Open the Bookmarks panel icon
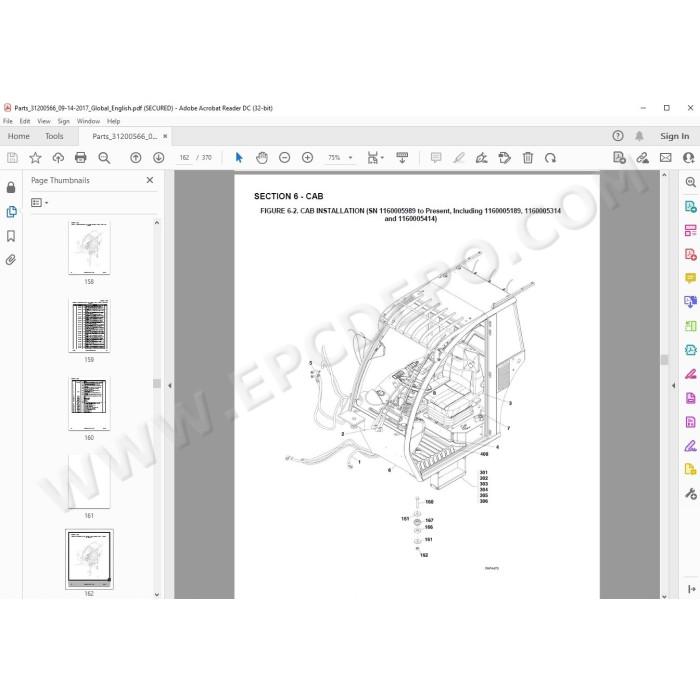 click(11, 236)
